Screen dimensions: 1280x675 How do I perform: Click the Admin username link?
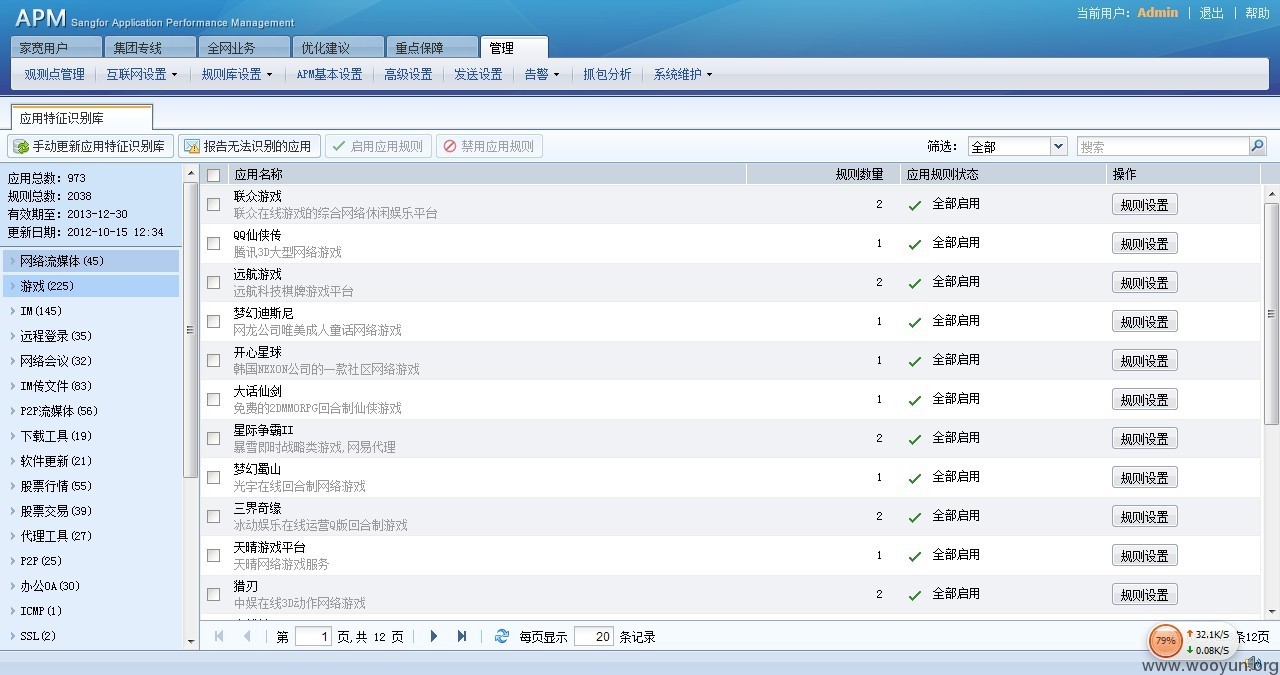click(1158, 13)
